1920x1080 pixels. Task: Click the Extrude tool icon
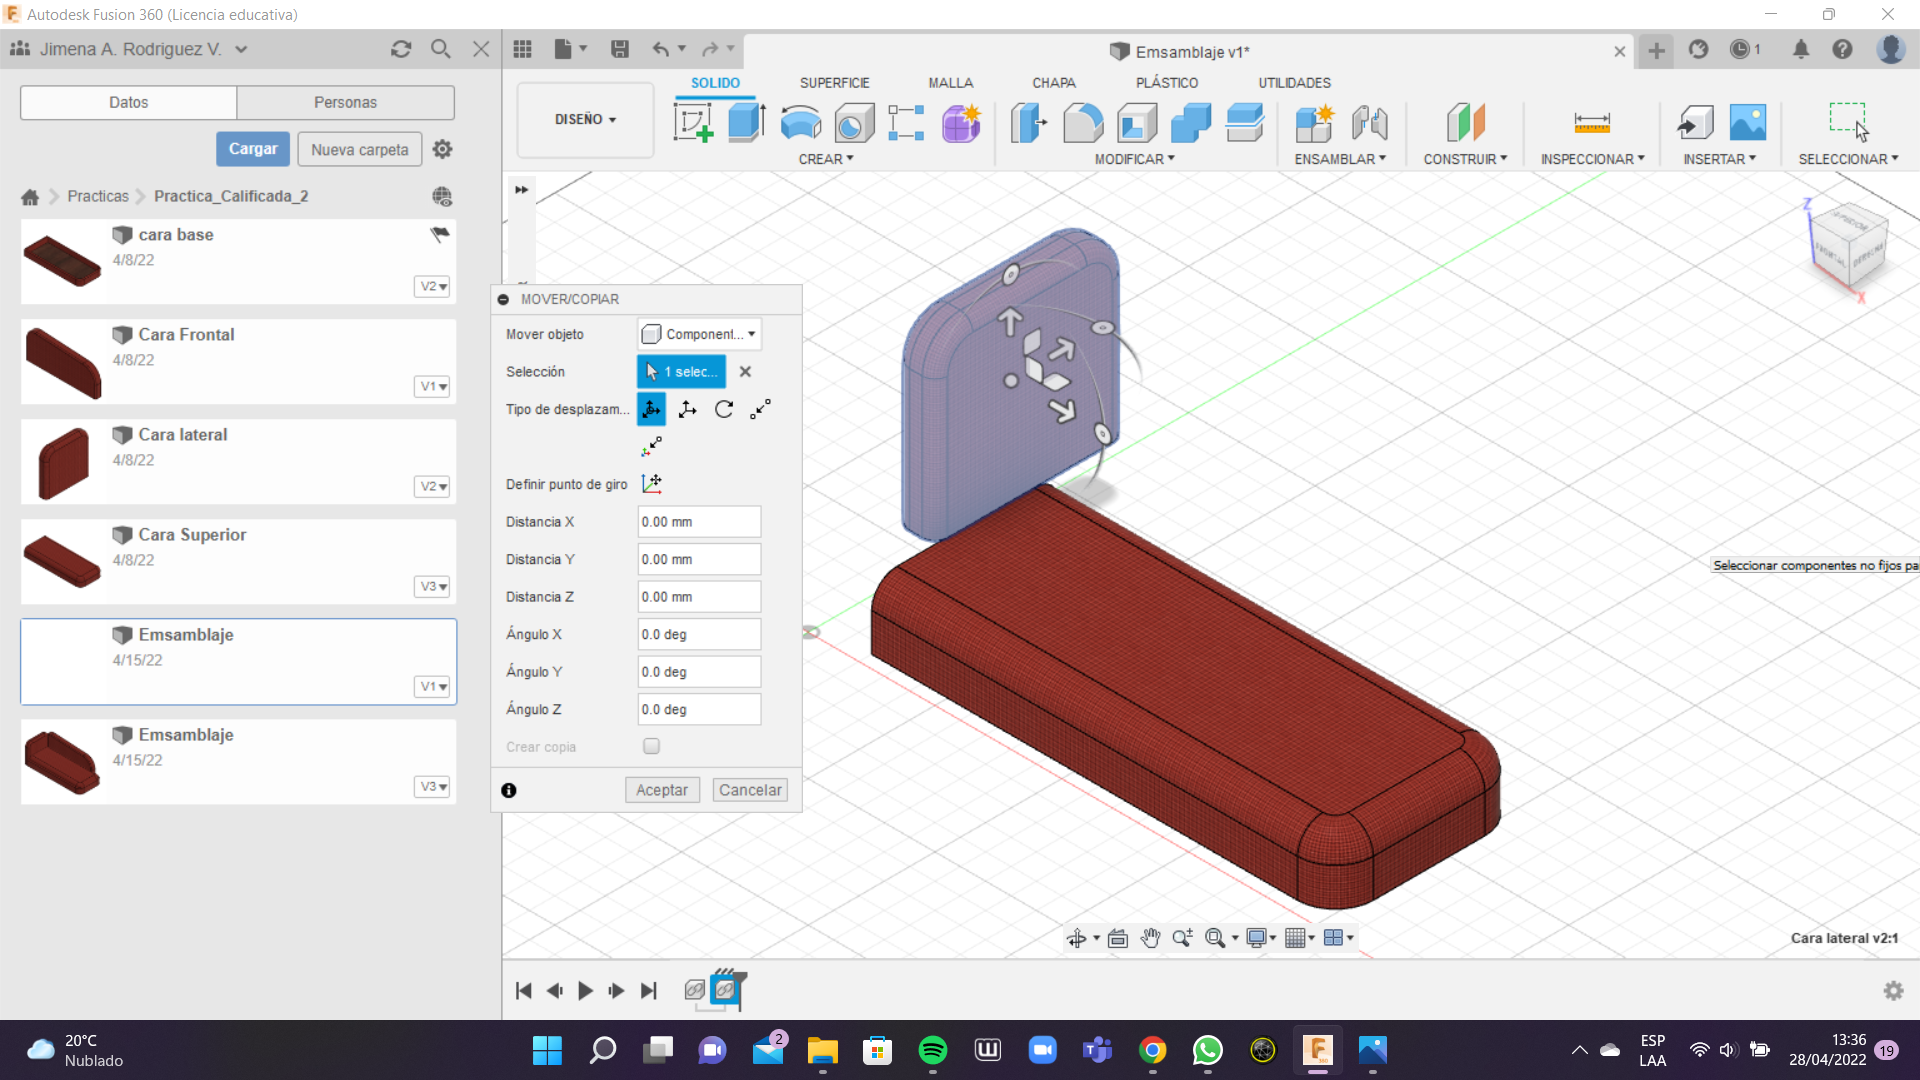pos(746,123)
